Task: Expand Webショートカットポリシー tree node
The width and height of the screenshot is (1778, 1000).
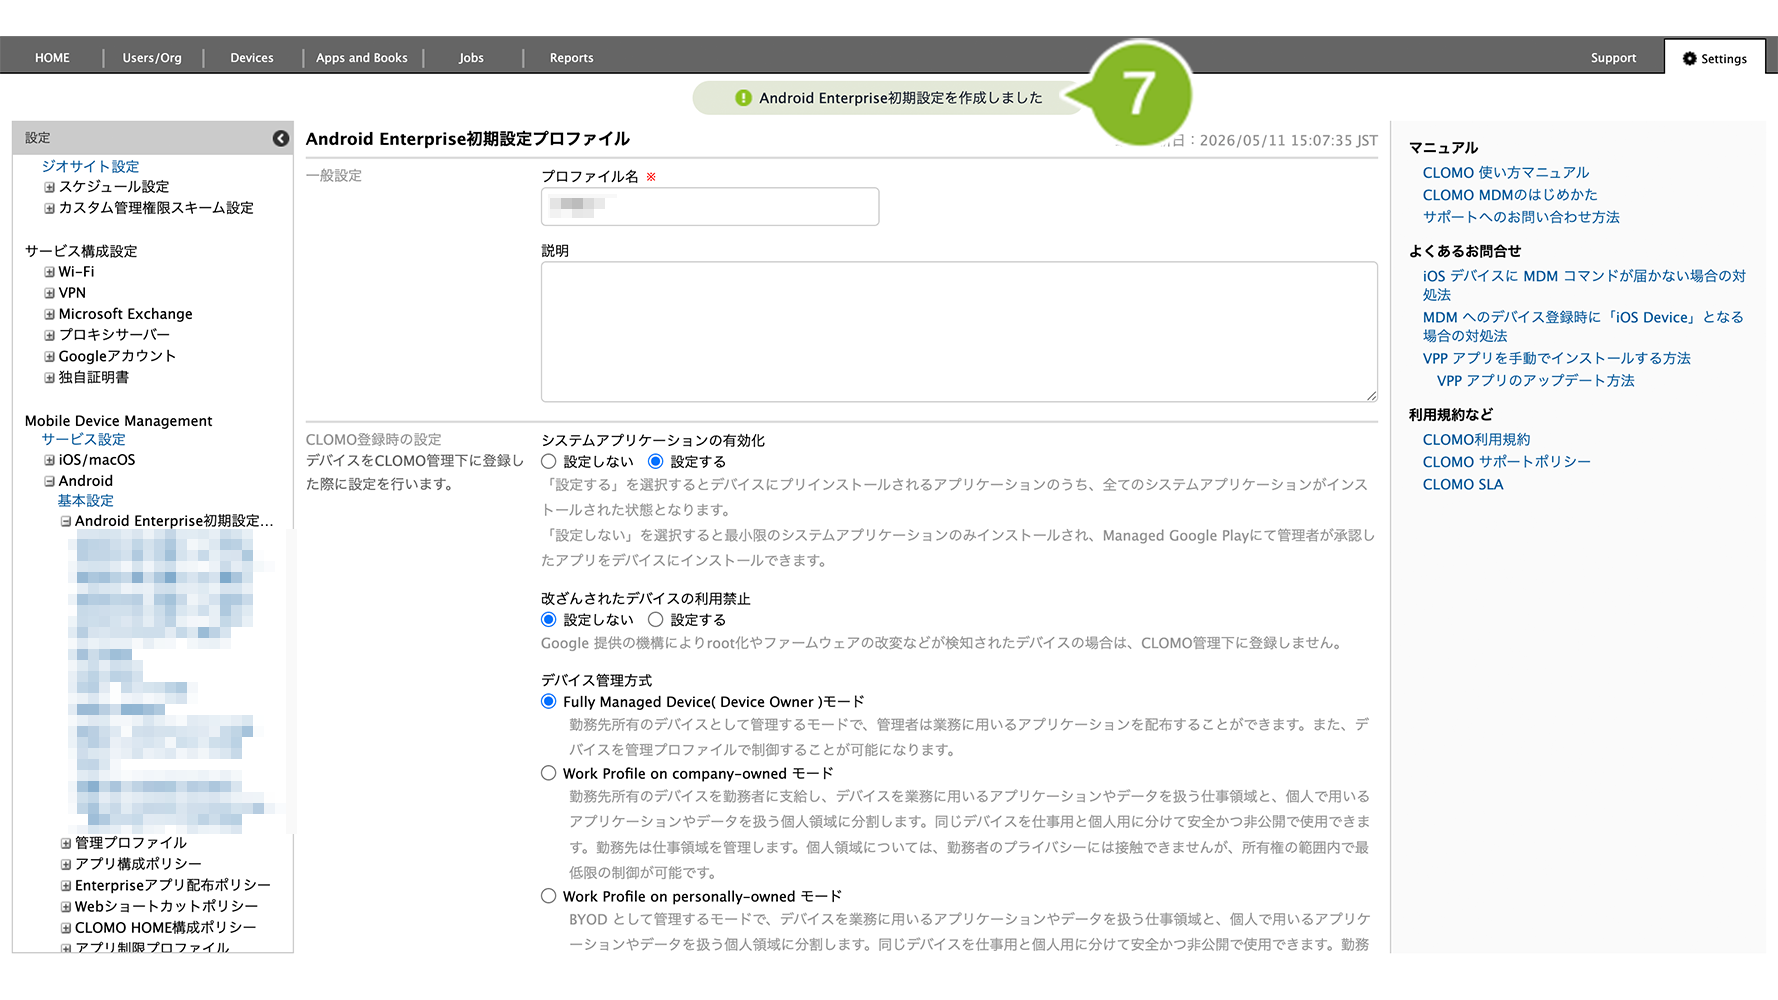Action: point(65,907)
